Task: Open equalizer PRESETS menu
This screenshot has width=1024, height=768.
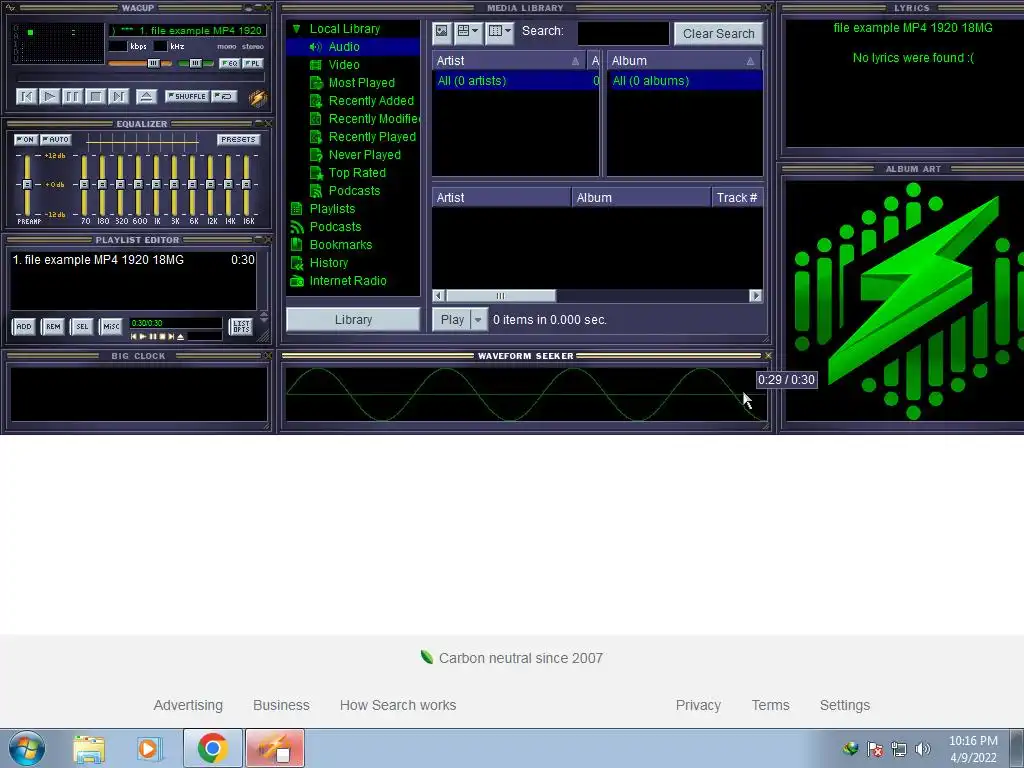Action: pos(238,139)
